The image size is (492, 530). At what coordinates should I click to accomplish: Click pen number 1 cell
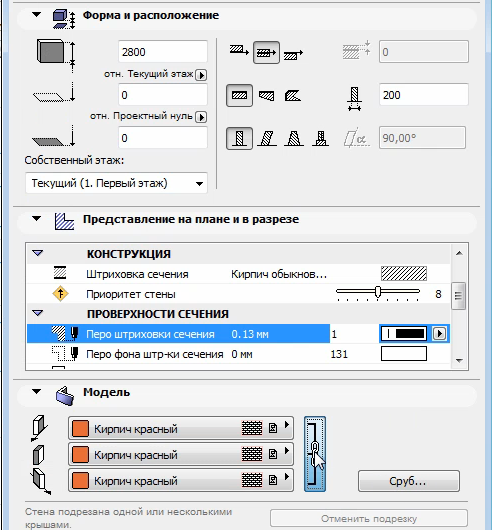click(354, 334)
